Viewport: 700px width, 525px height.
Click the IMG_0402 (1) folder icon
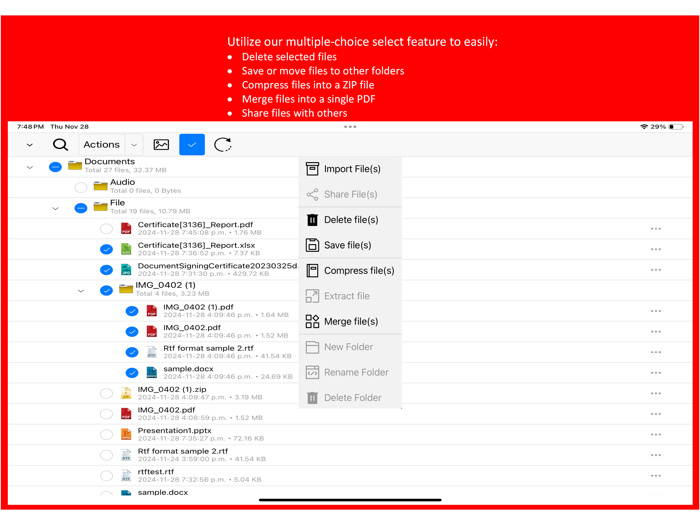click(x=126, y=289)
